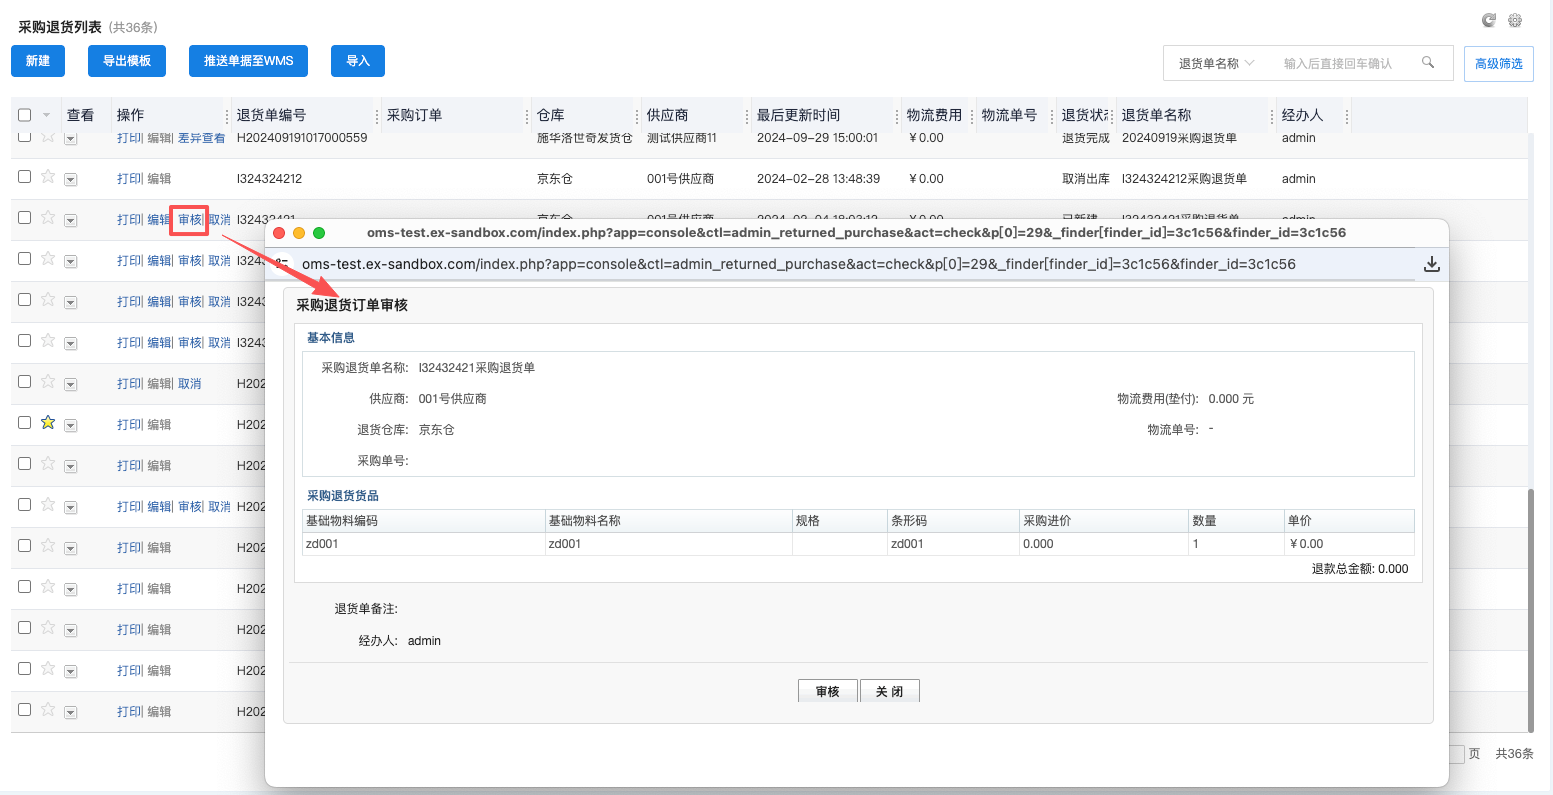Viewport: 1553px width, 795px height.
Task: Expand the view arrow of the yellow-starred row
Action: click(x=71, y=426)
